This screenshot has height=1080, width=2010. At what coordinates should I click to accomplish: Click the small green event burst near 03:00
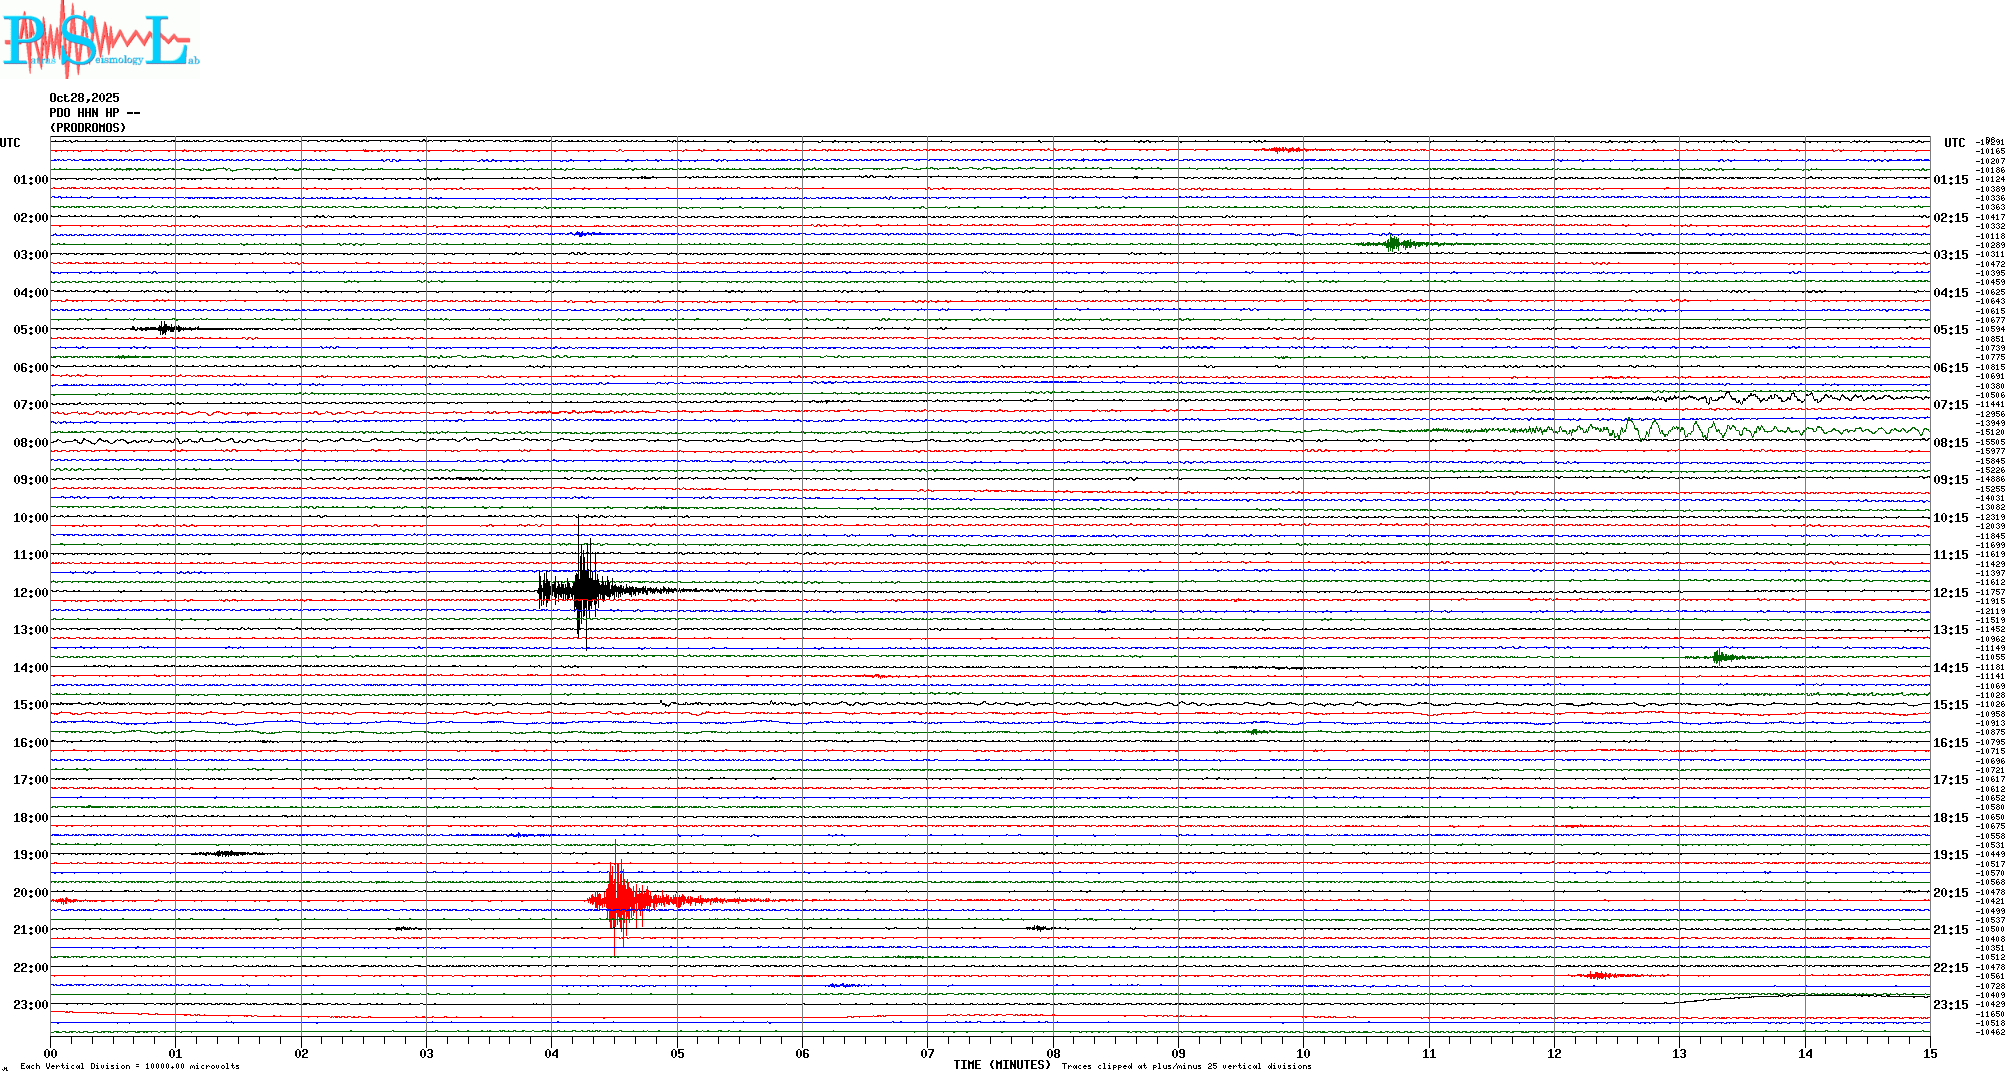coord(1394,243)
